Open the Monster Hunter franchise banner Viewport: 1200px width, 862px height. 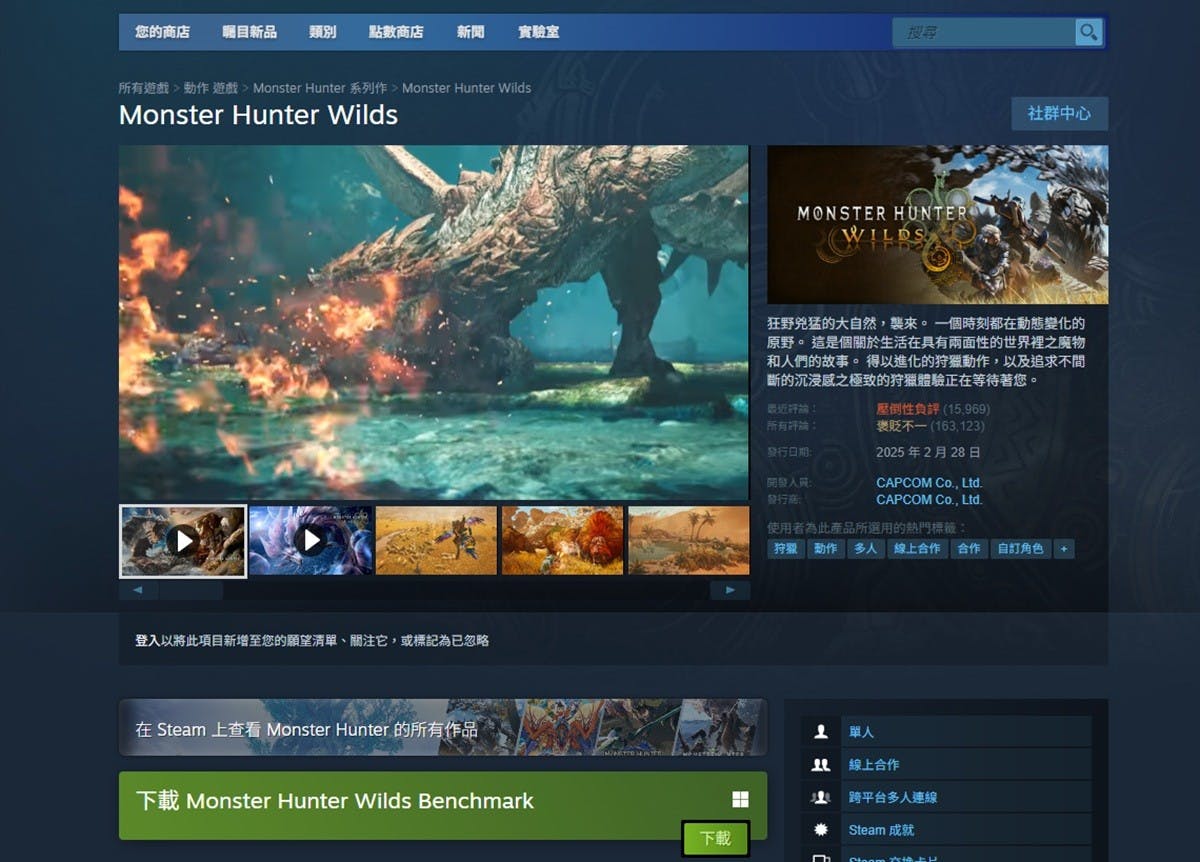443,728
